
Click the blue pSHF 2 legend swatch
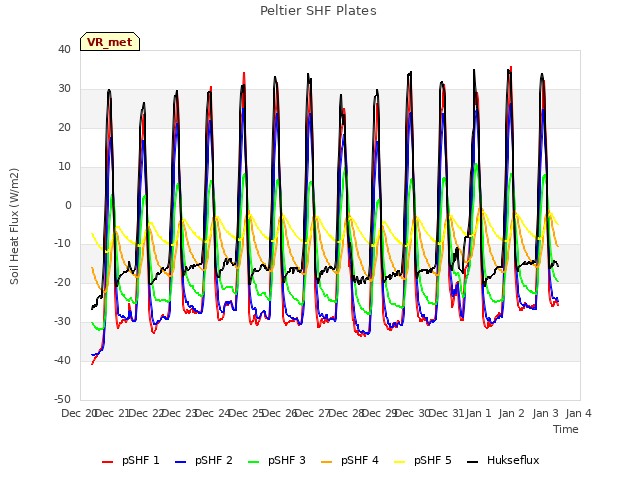point(180,462)
